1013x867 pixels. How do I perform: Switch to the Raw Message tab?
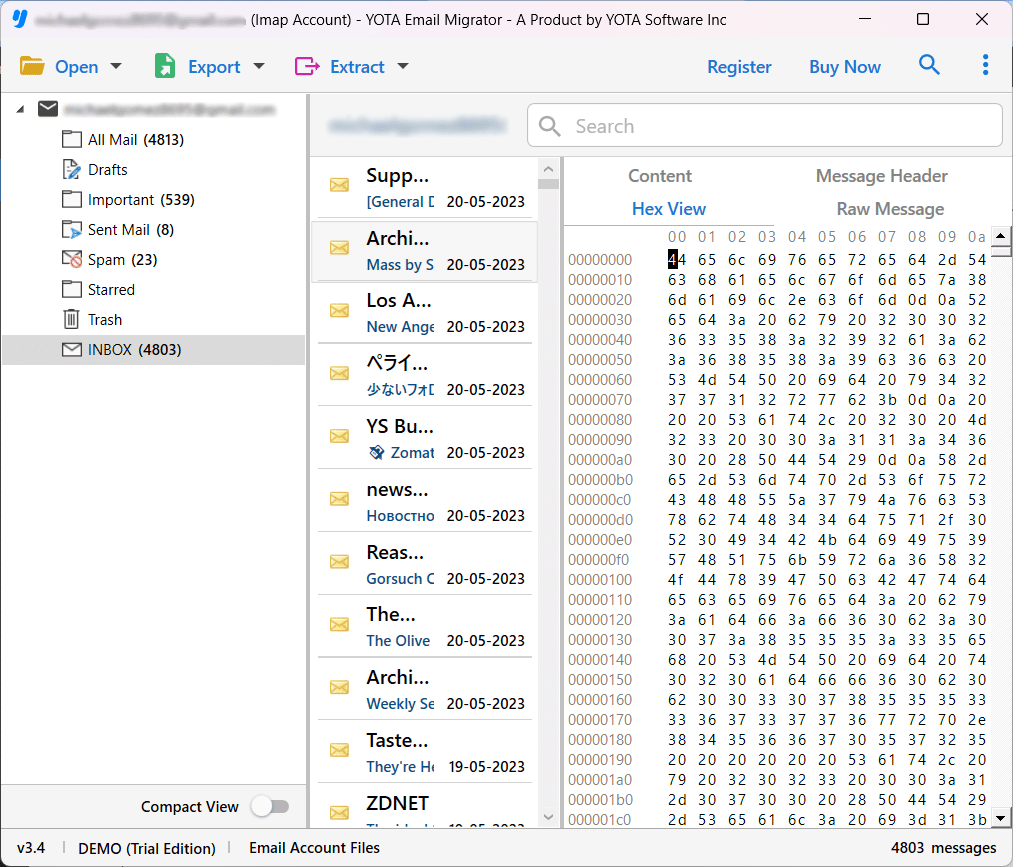point(890,209)
